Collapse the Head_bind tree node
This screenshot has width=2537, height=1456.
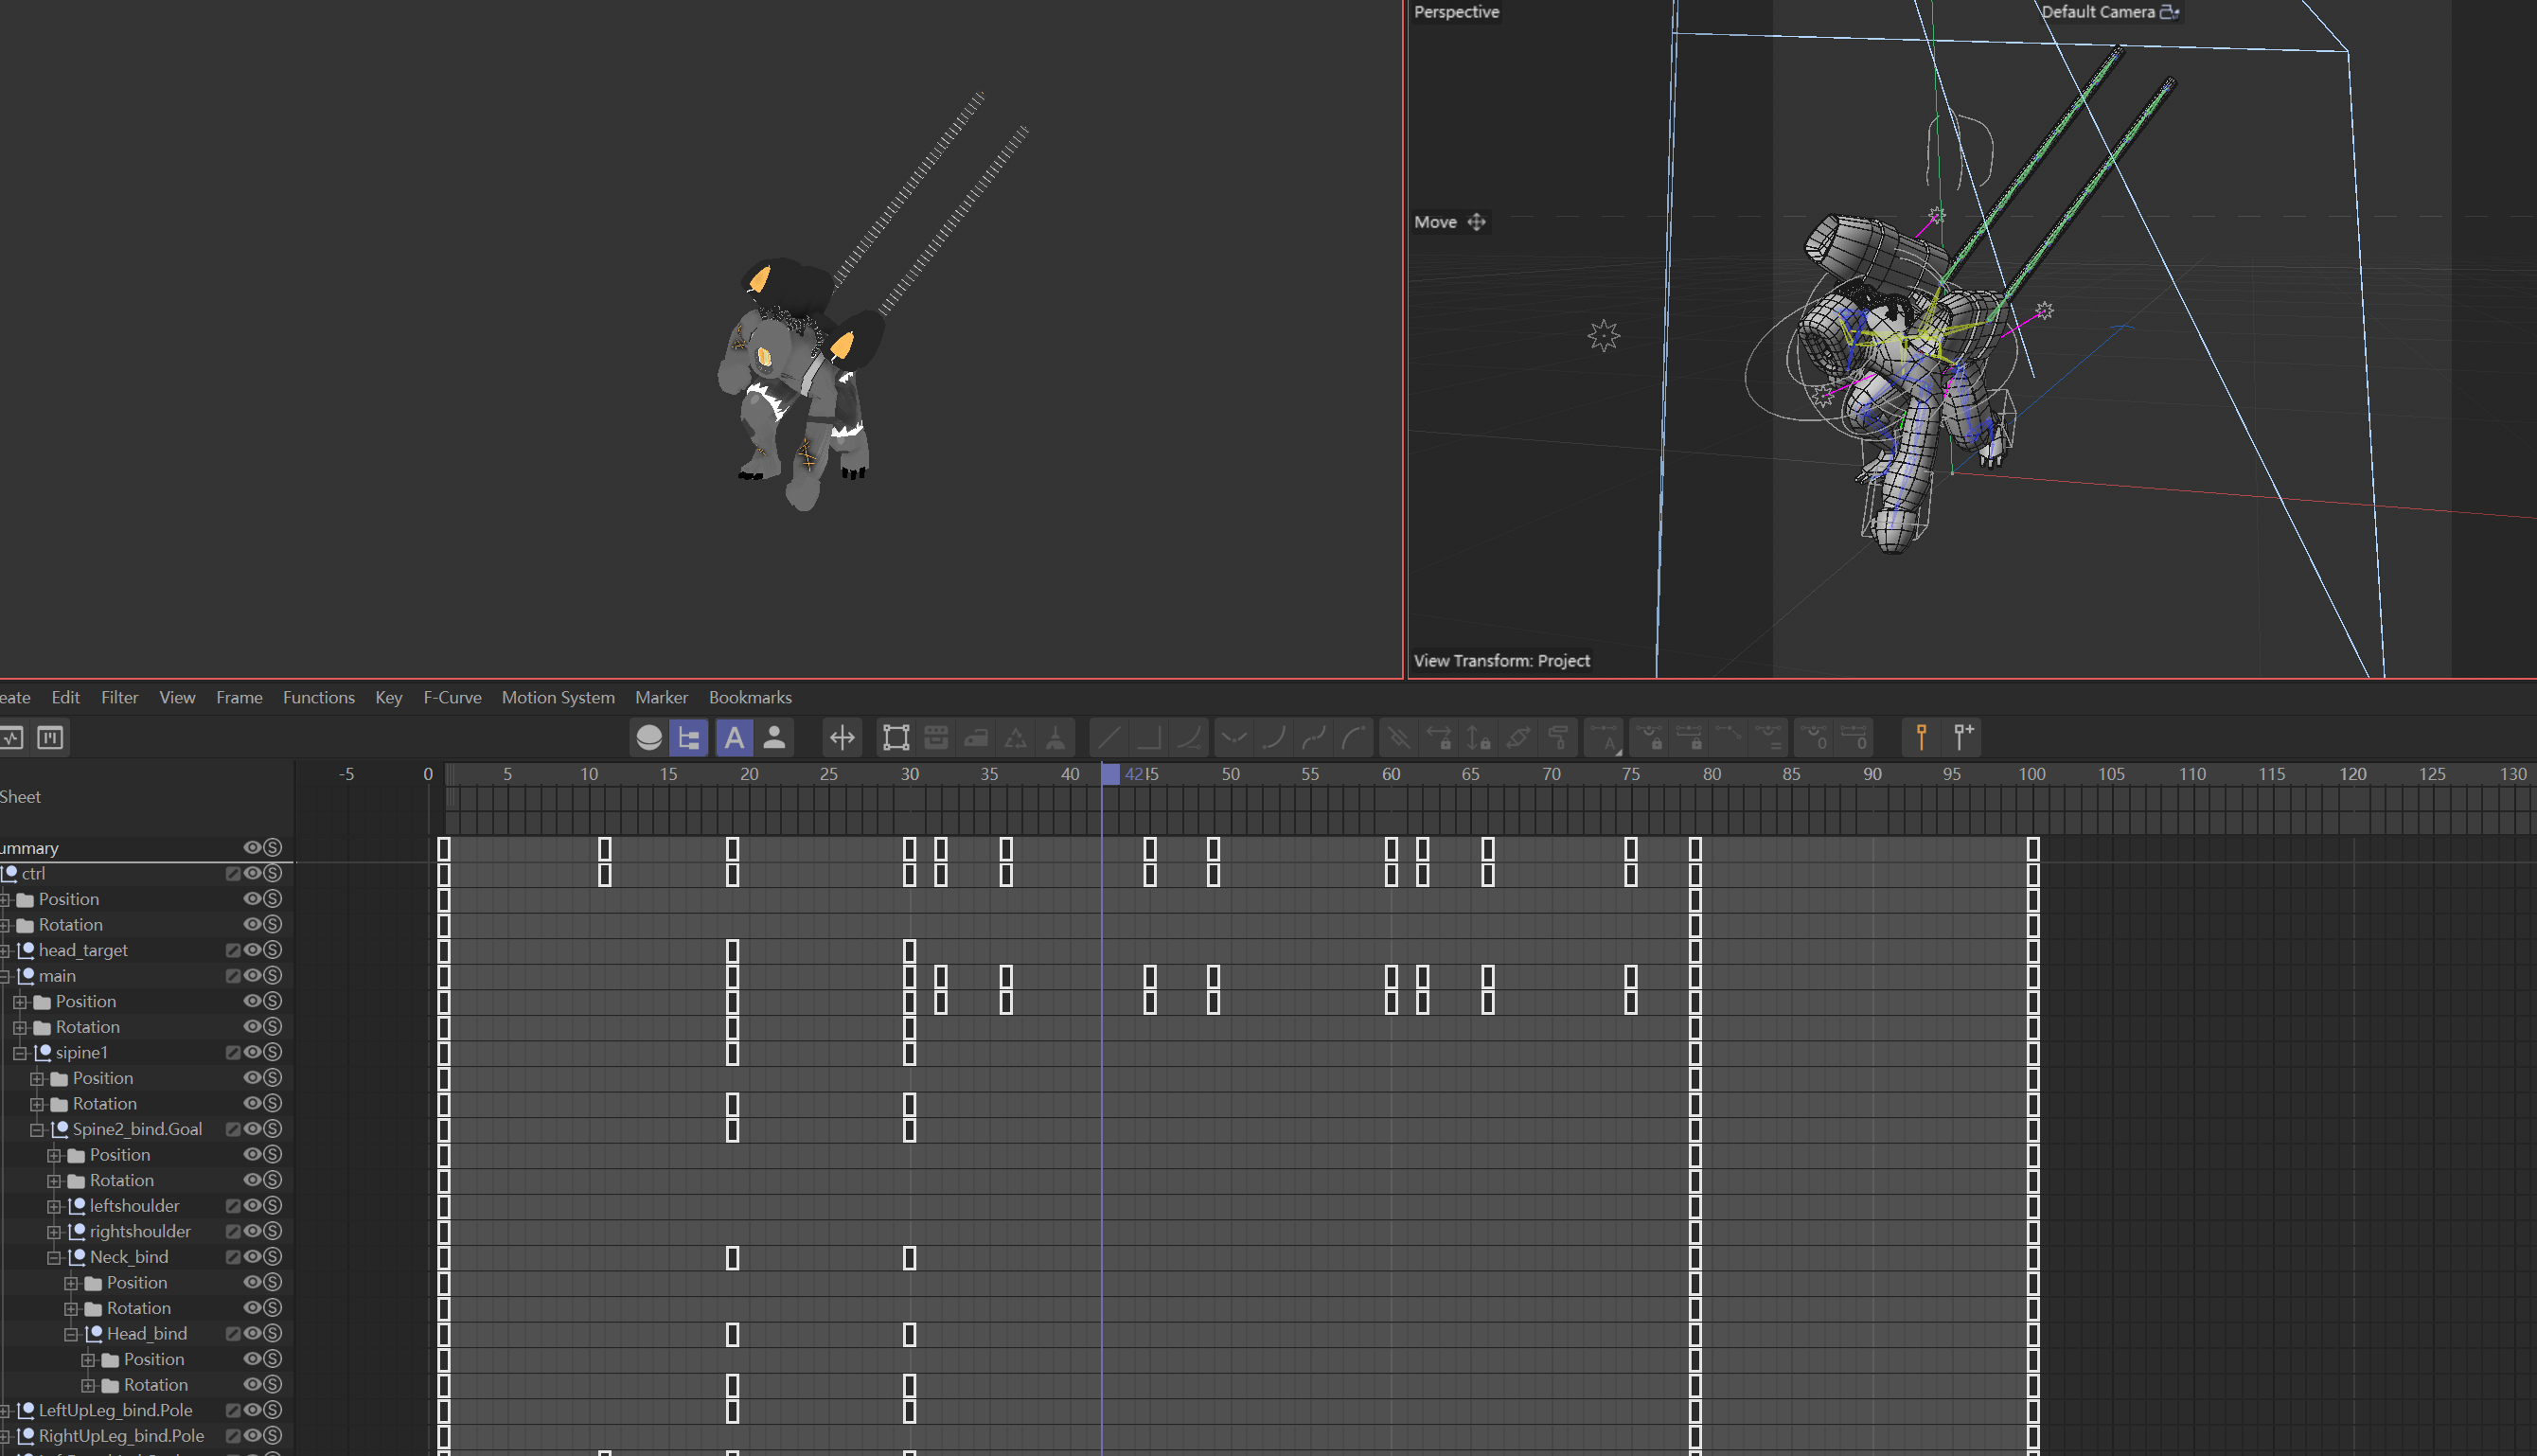[71, 1334]
